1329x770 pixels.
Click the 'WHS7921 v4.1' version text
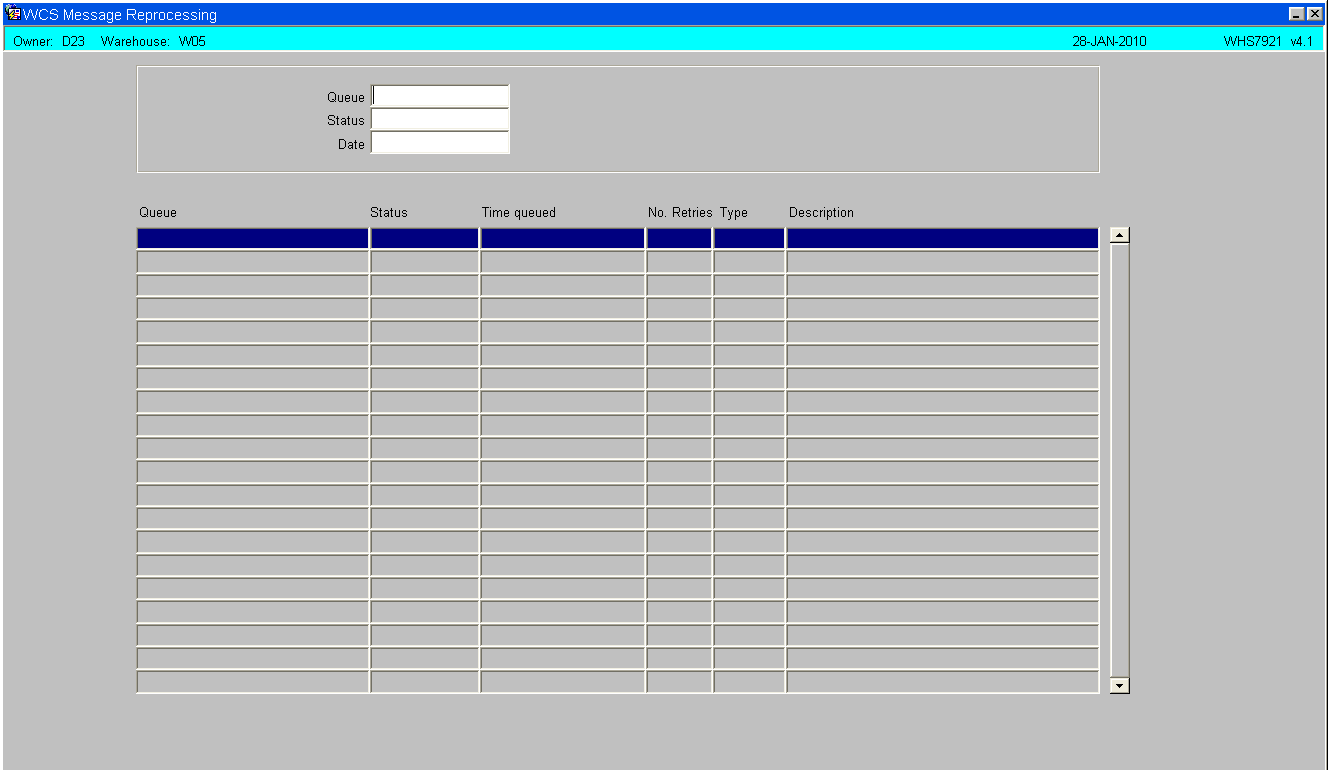tap(1268, 41)
